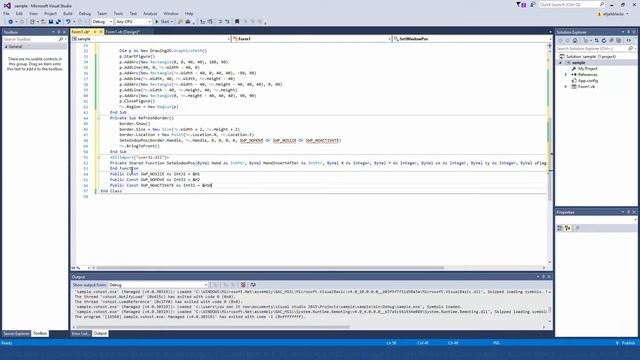The height and width of the screenshot is (360, 640).
Task: Open the Debug configuration dropdown
Action: click(111, 22)
